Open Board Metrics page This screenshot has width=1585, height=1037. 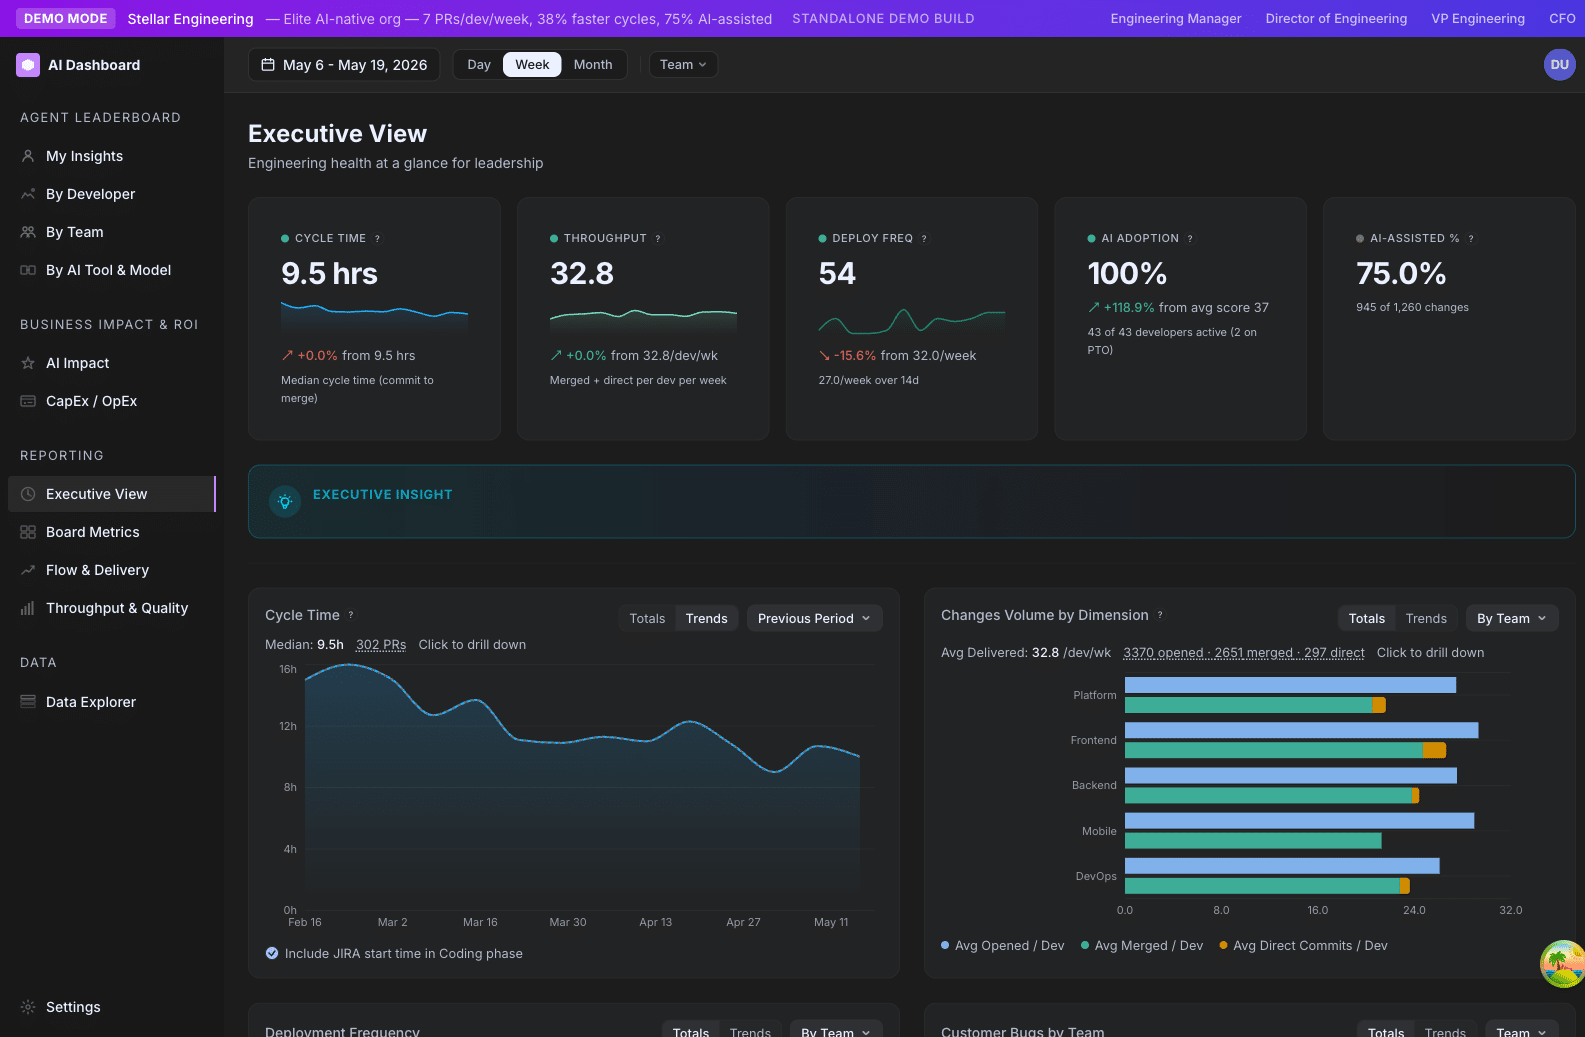coord(112,532)
